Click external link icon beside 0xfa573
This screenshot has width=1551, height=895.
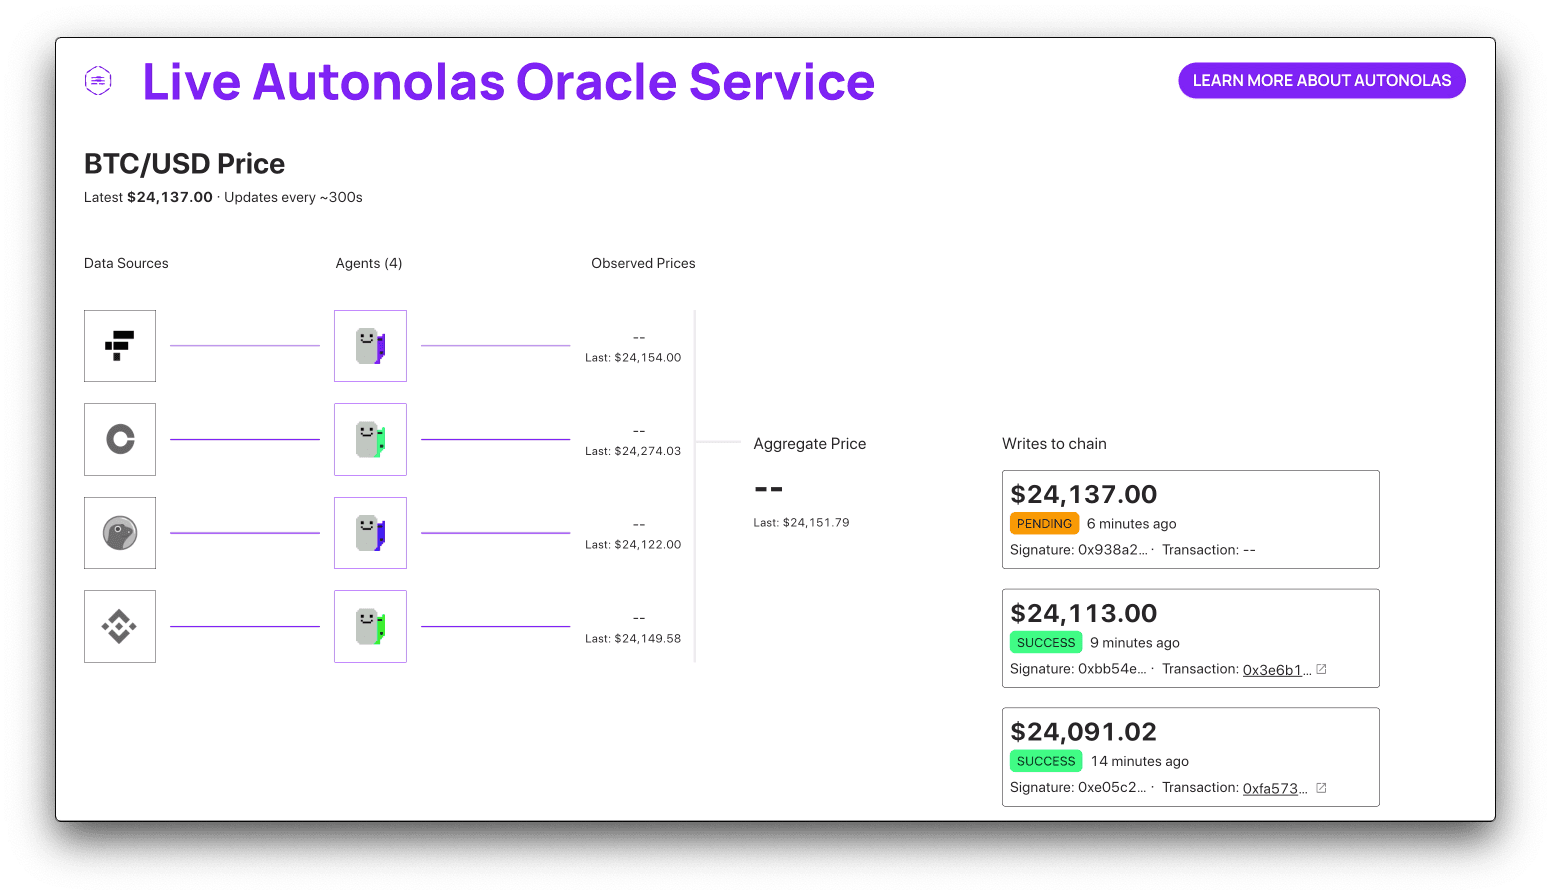tap(1321, 788)
